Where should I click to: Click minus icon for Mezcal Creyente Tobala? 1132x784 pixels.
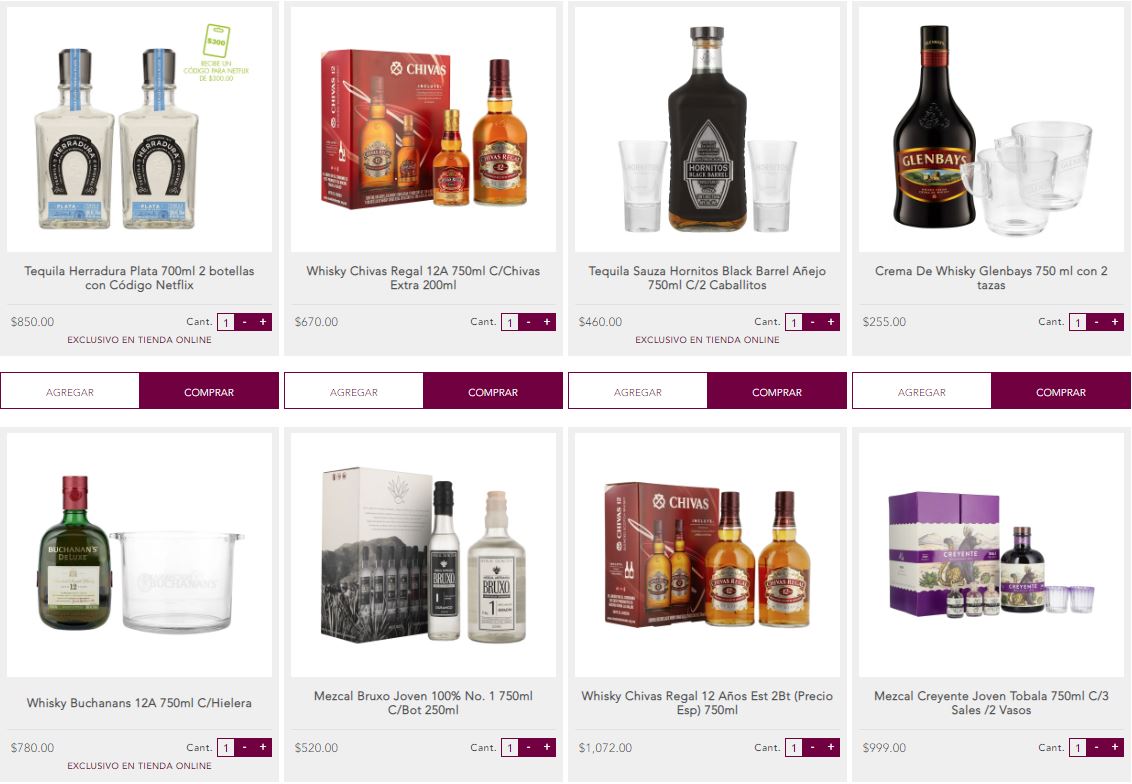tap(1097, 747)
